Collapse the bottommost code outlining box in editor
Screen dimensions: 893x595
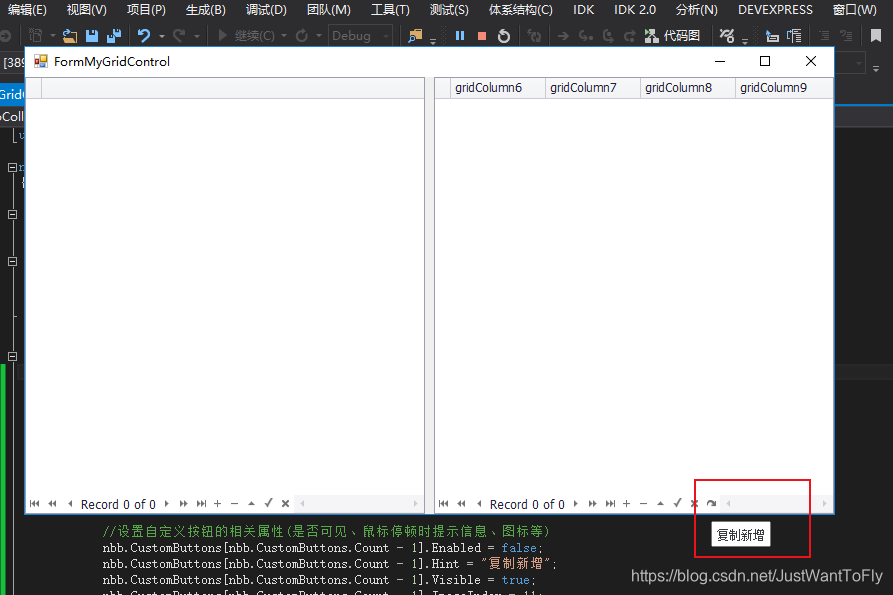click(12, 356)
